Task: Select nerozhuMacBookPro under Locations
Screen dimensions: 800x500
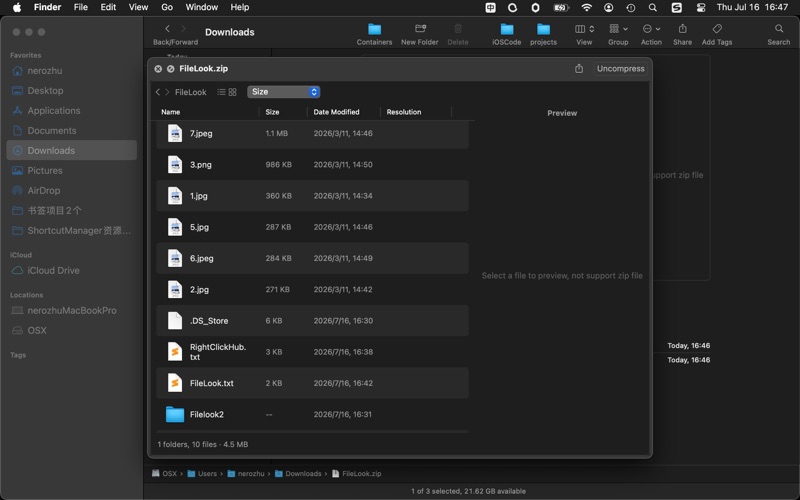Action: [71, 310]
